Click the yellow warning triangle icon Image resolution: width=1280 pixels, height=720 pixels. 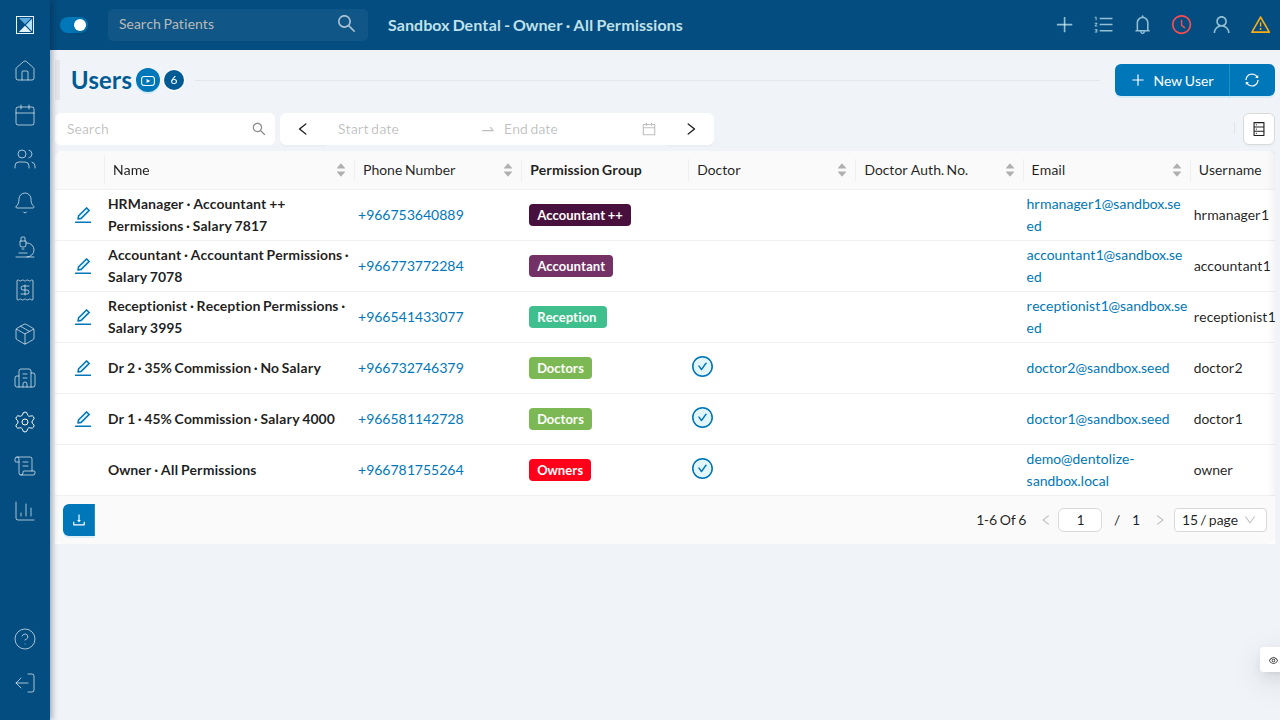(1260, 25)
